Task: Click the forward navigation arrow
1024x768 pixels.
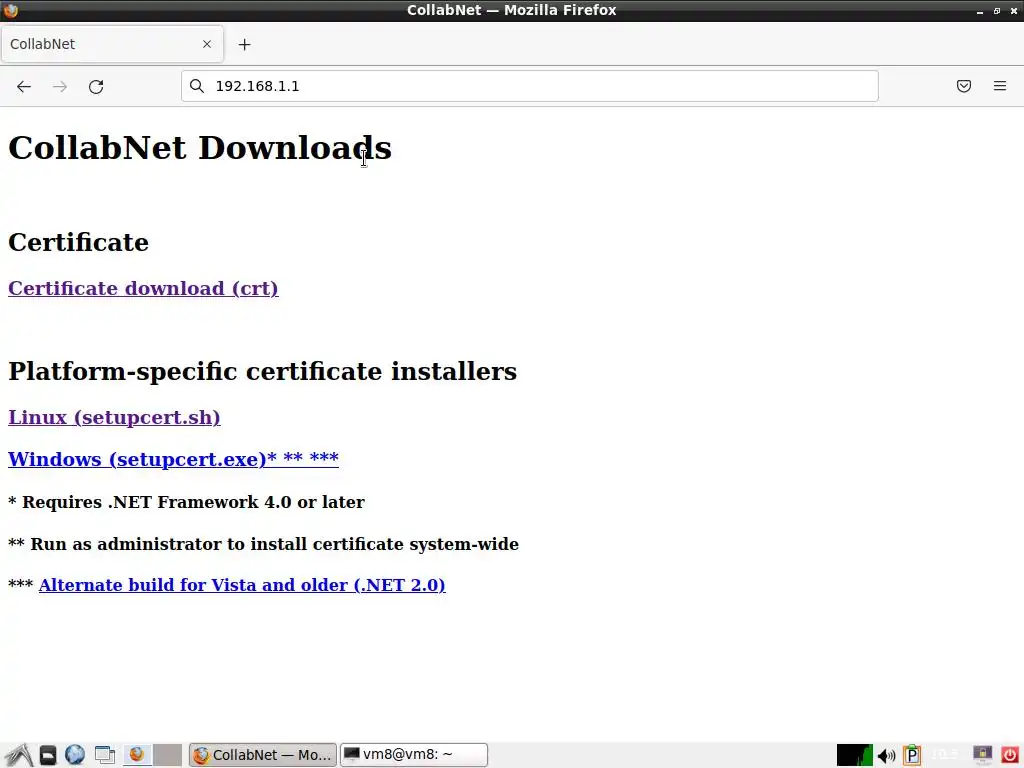Action: [x=60, y=86]
